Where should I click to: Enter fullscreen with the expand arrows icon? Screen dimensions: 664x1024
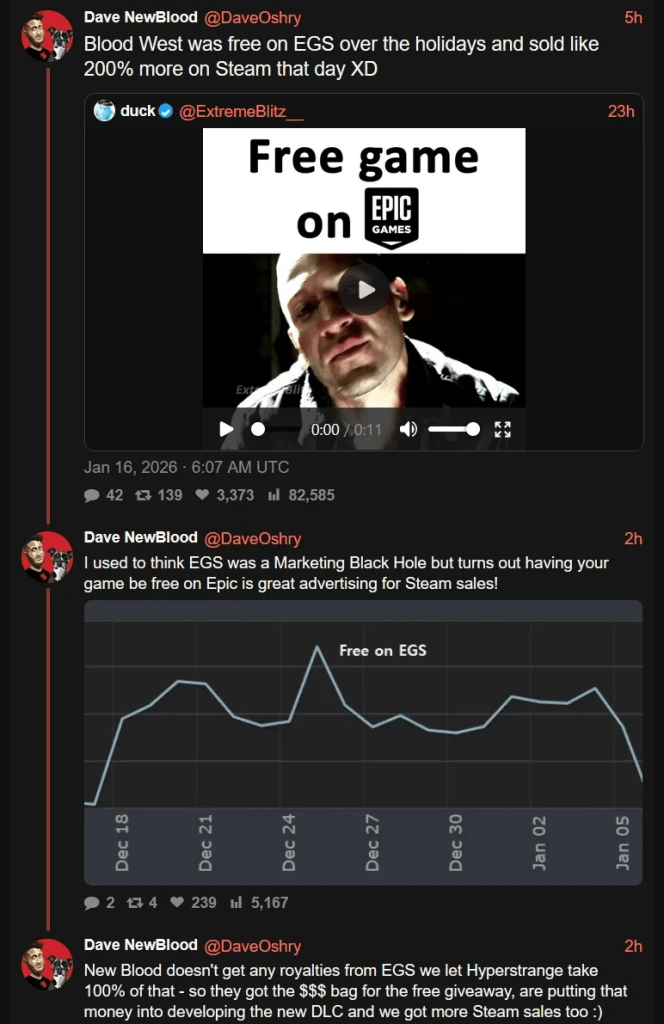pyautogui.click(x=502, y=429)
